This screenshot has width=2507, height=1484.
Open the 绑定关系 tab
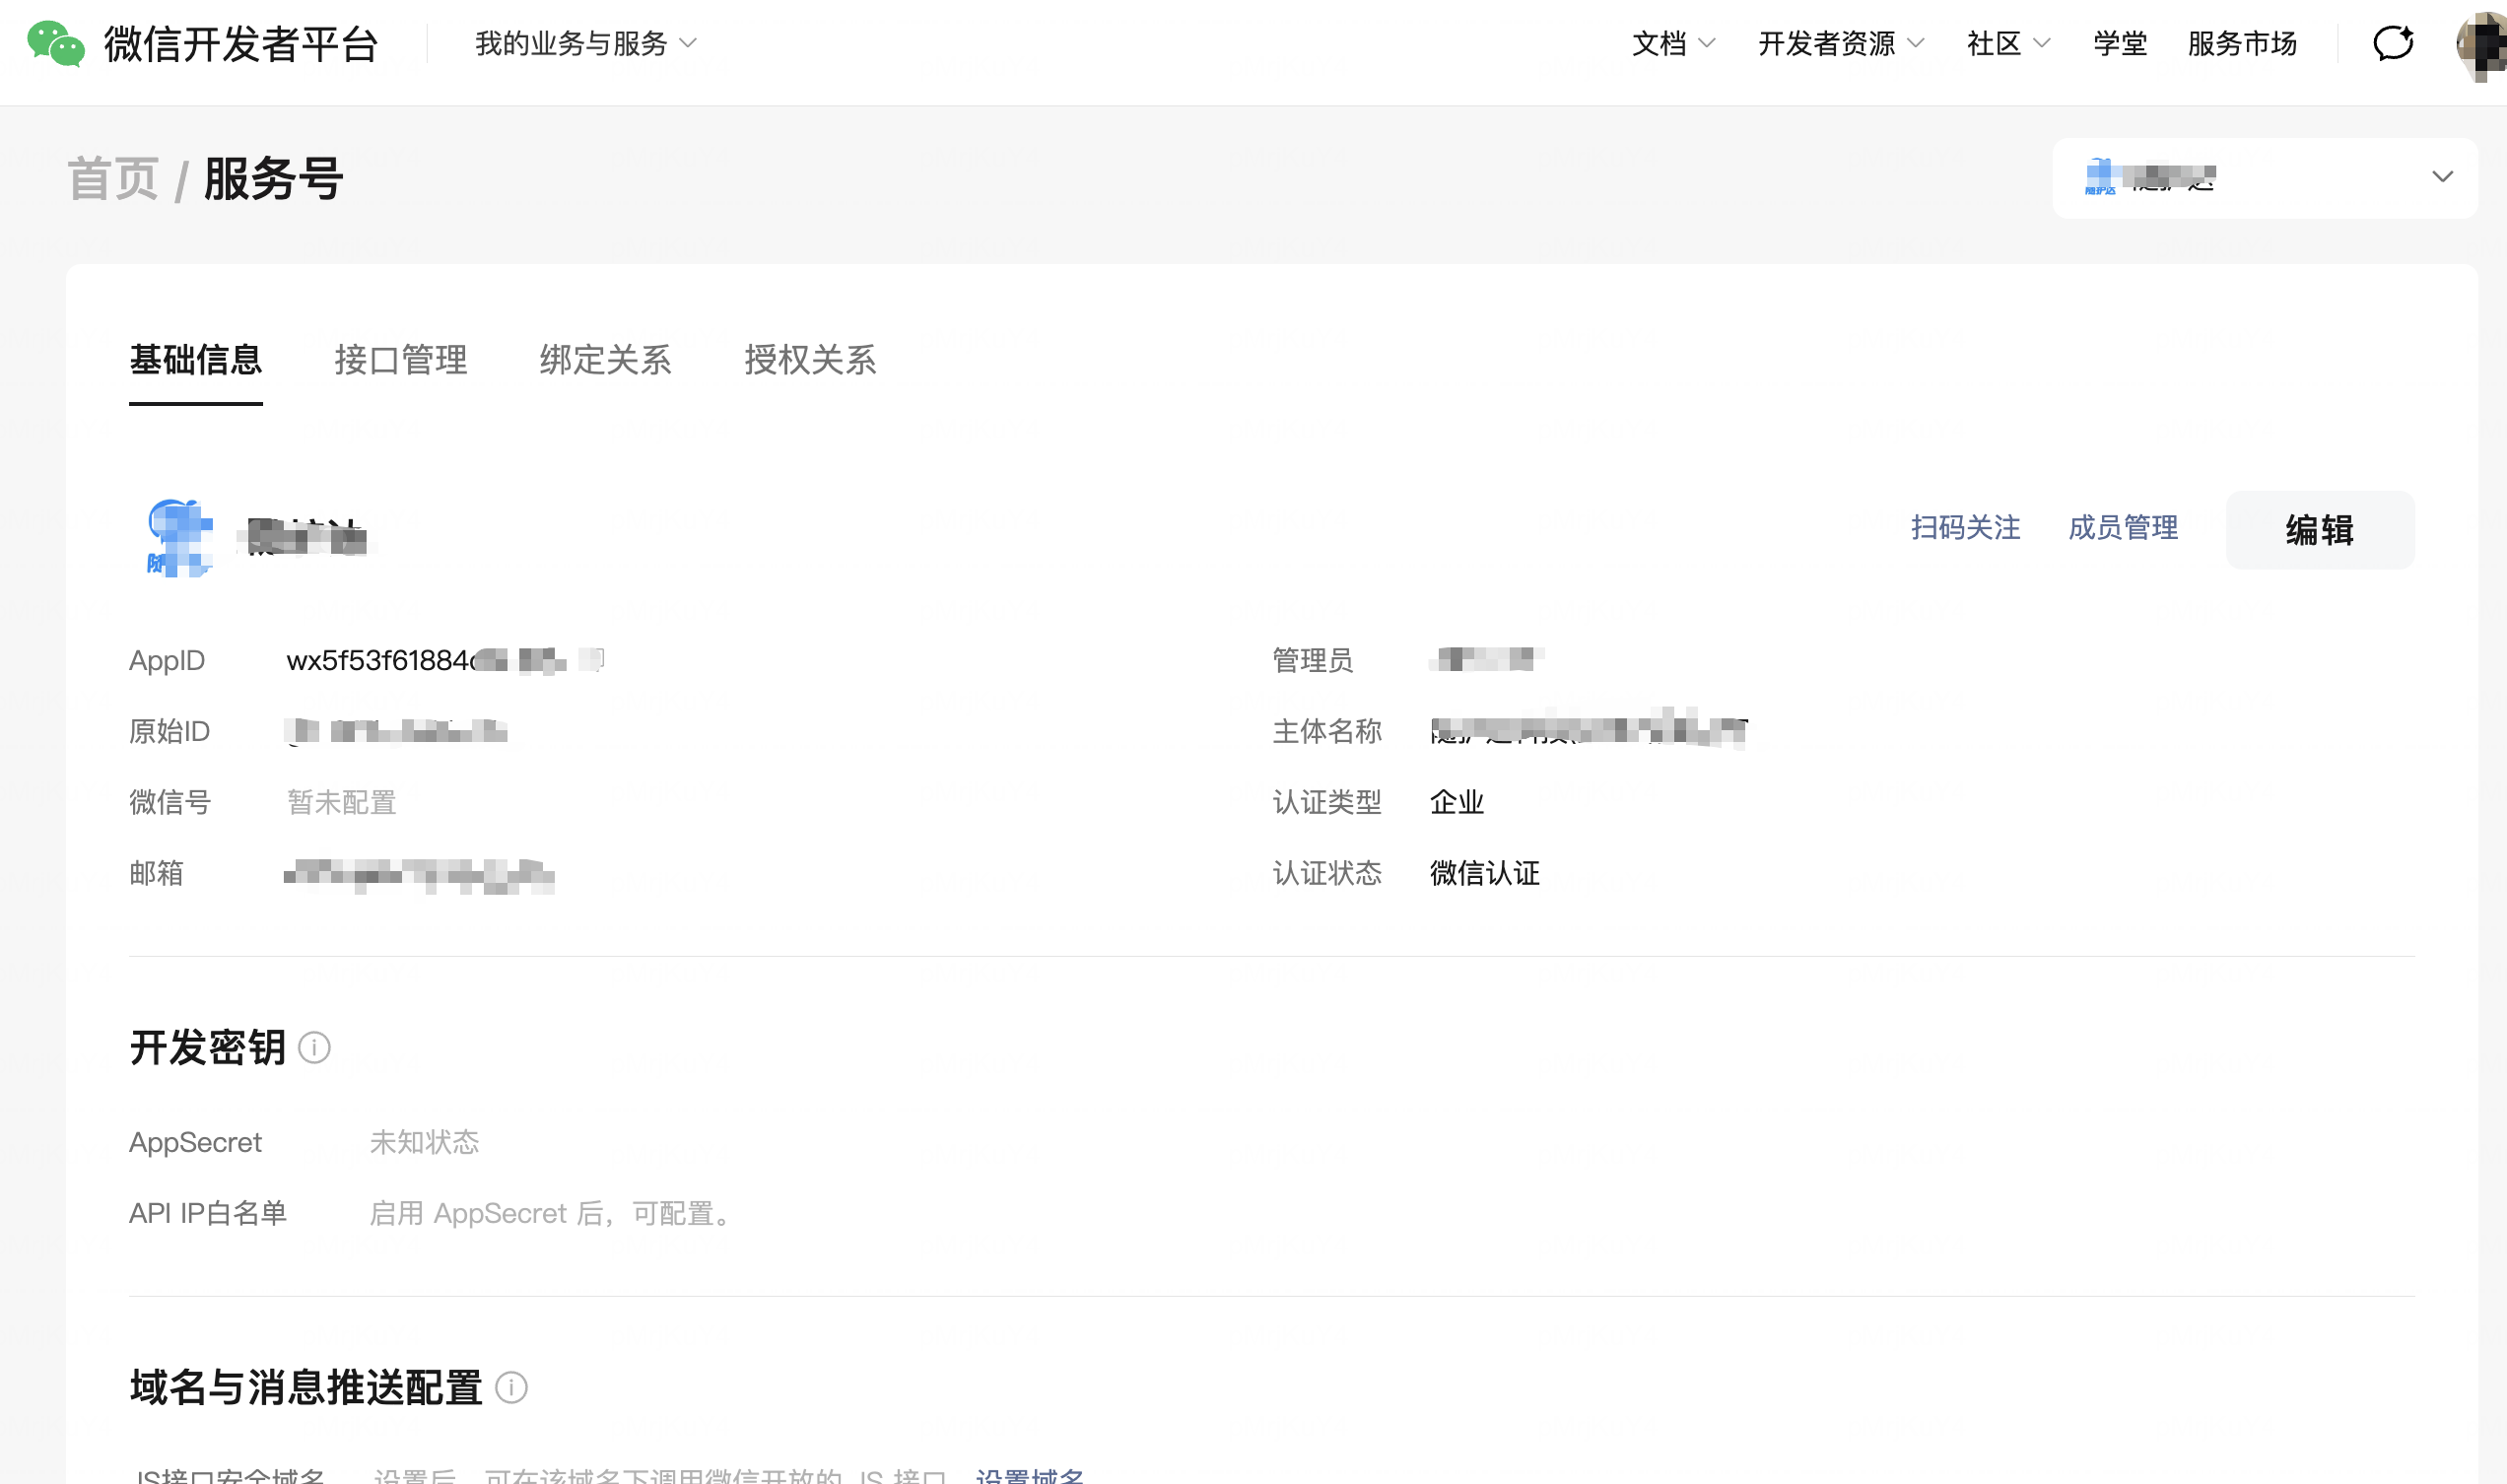click(605, 360)
